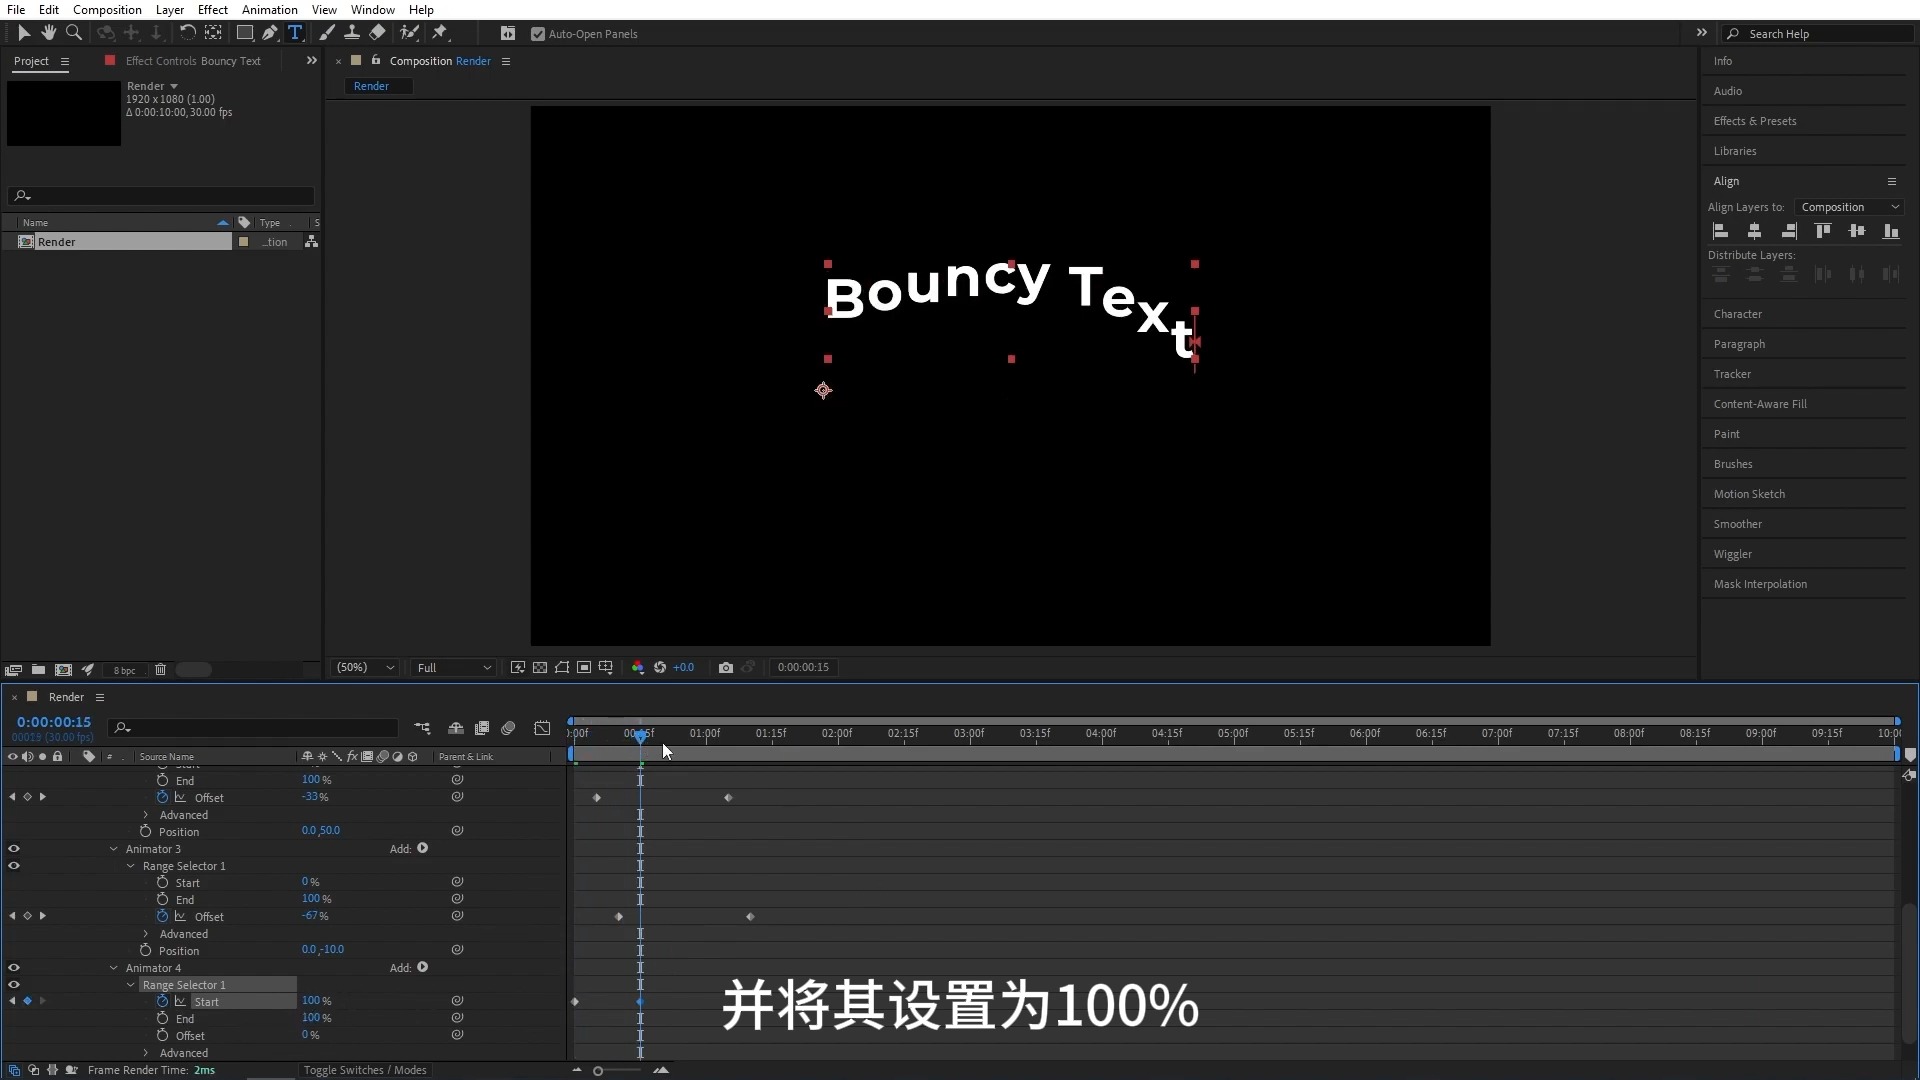Viewport: 1920px width, 1080px height.
Task: Collapse Range Selector 1 under Animator 3
Action: point(130,866)
